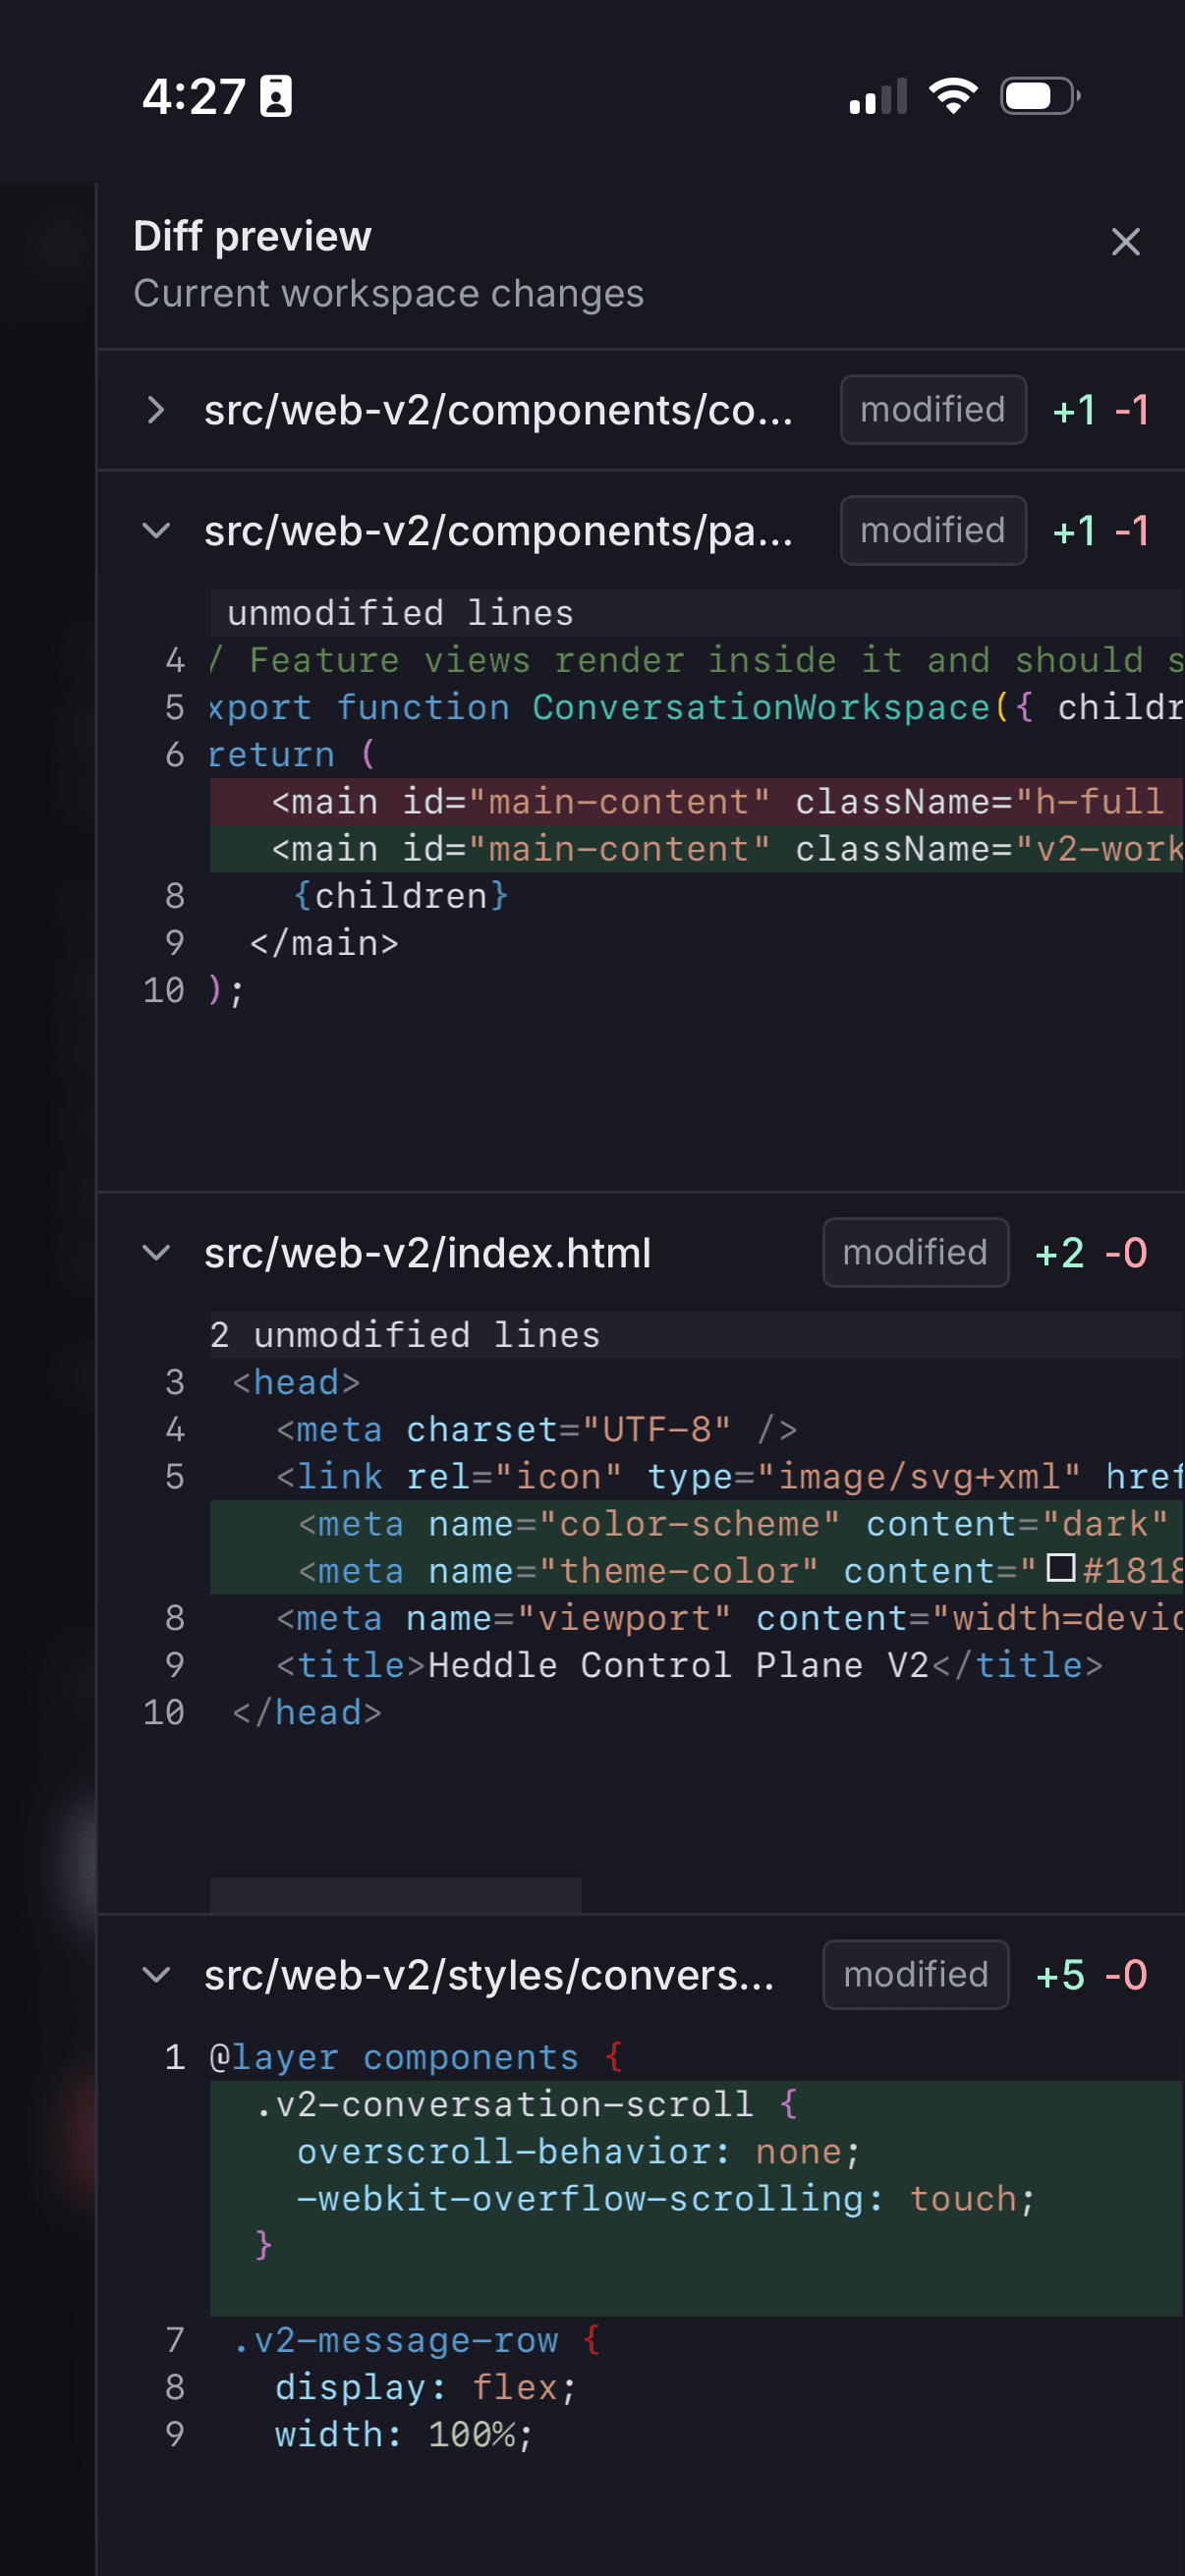Tap the contact card icon beside the time

pyautogui.click(x=276, y=96)
